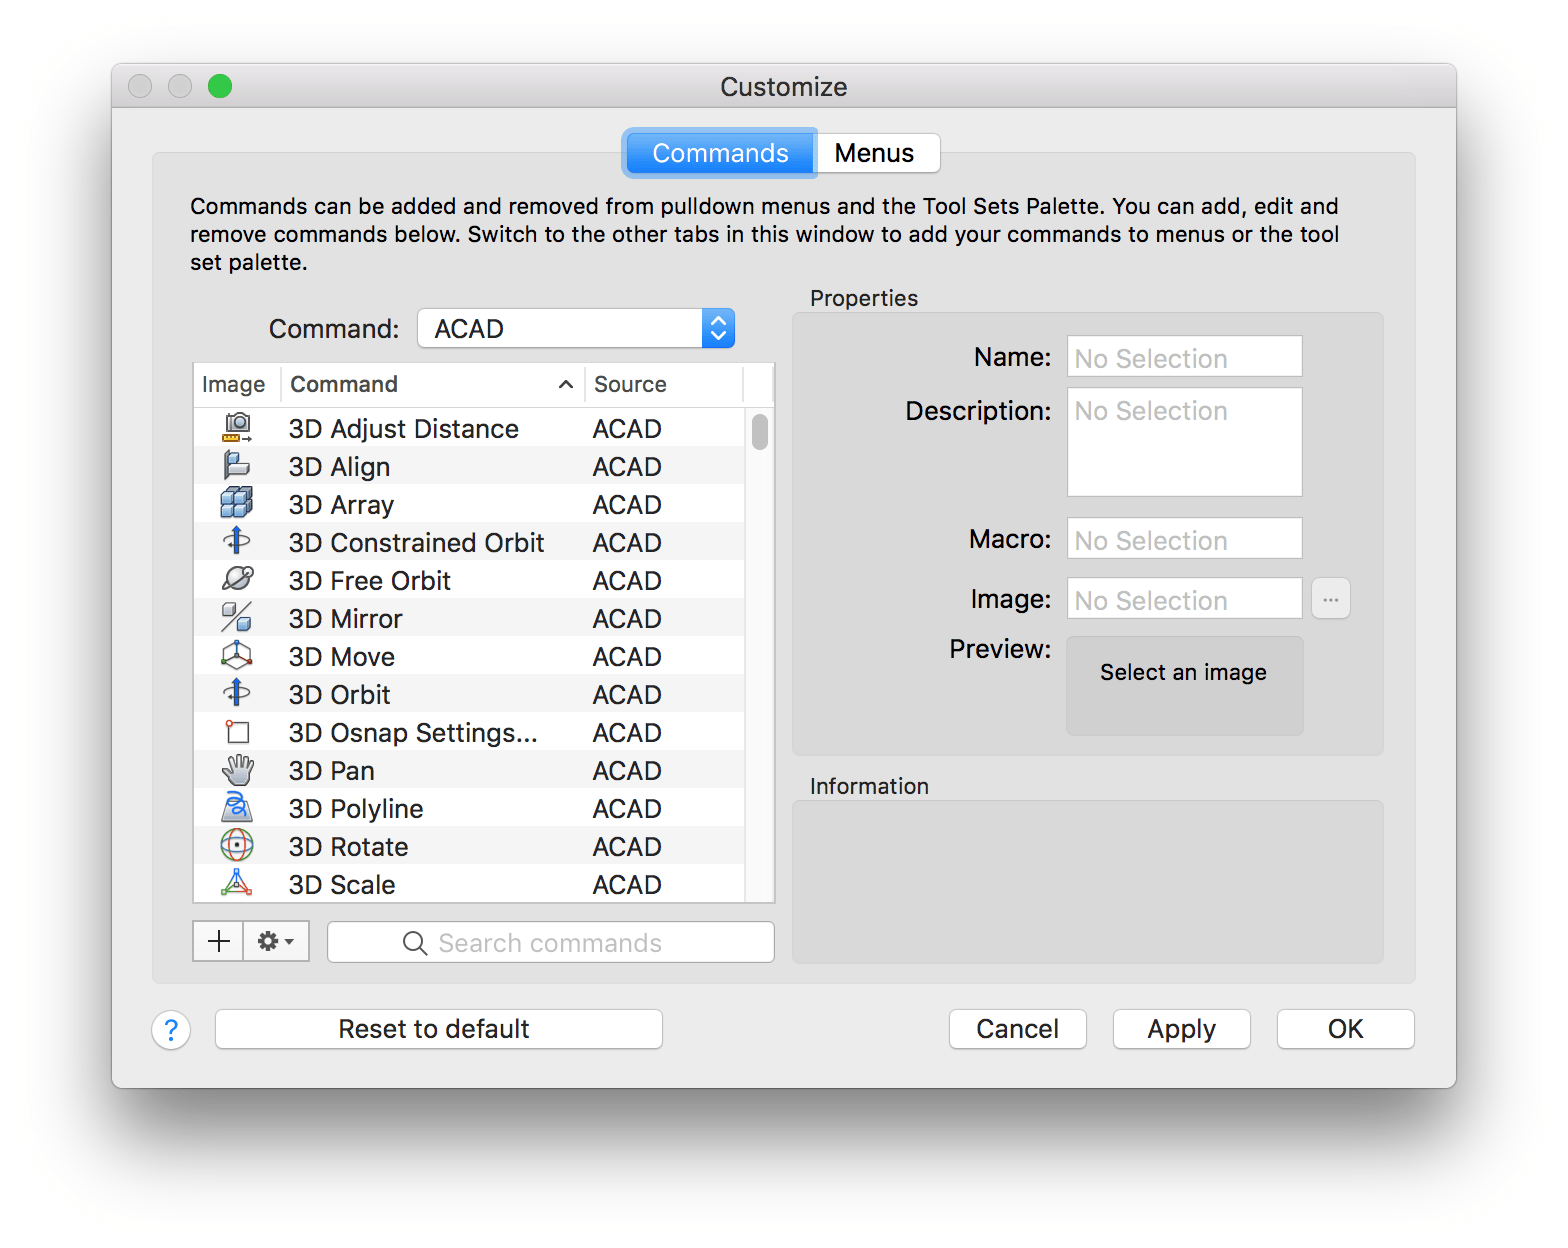Click the Image path input field
Screen dimensions: 1568x1248
point(1185,599)
